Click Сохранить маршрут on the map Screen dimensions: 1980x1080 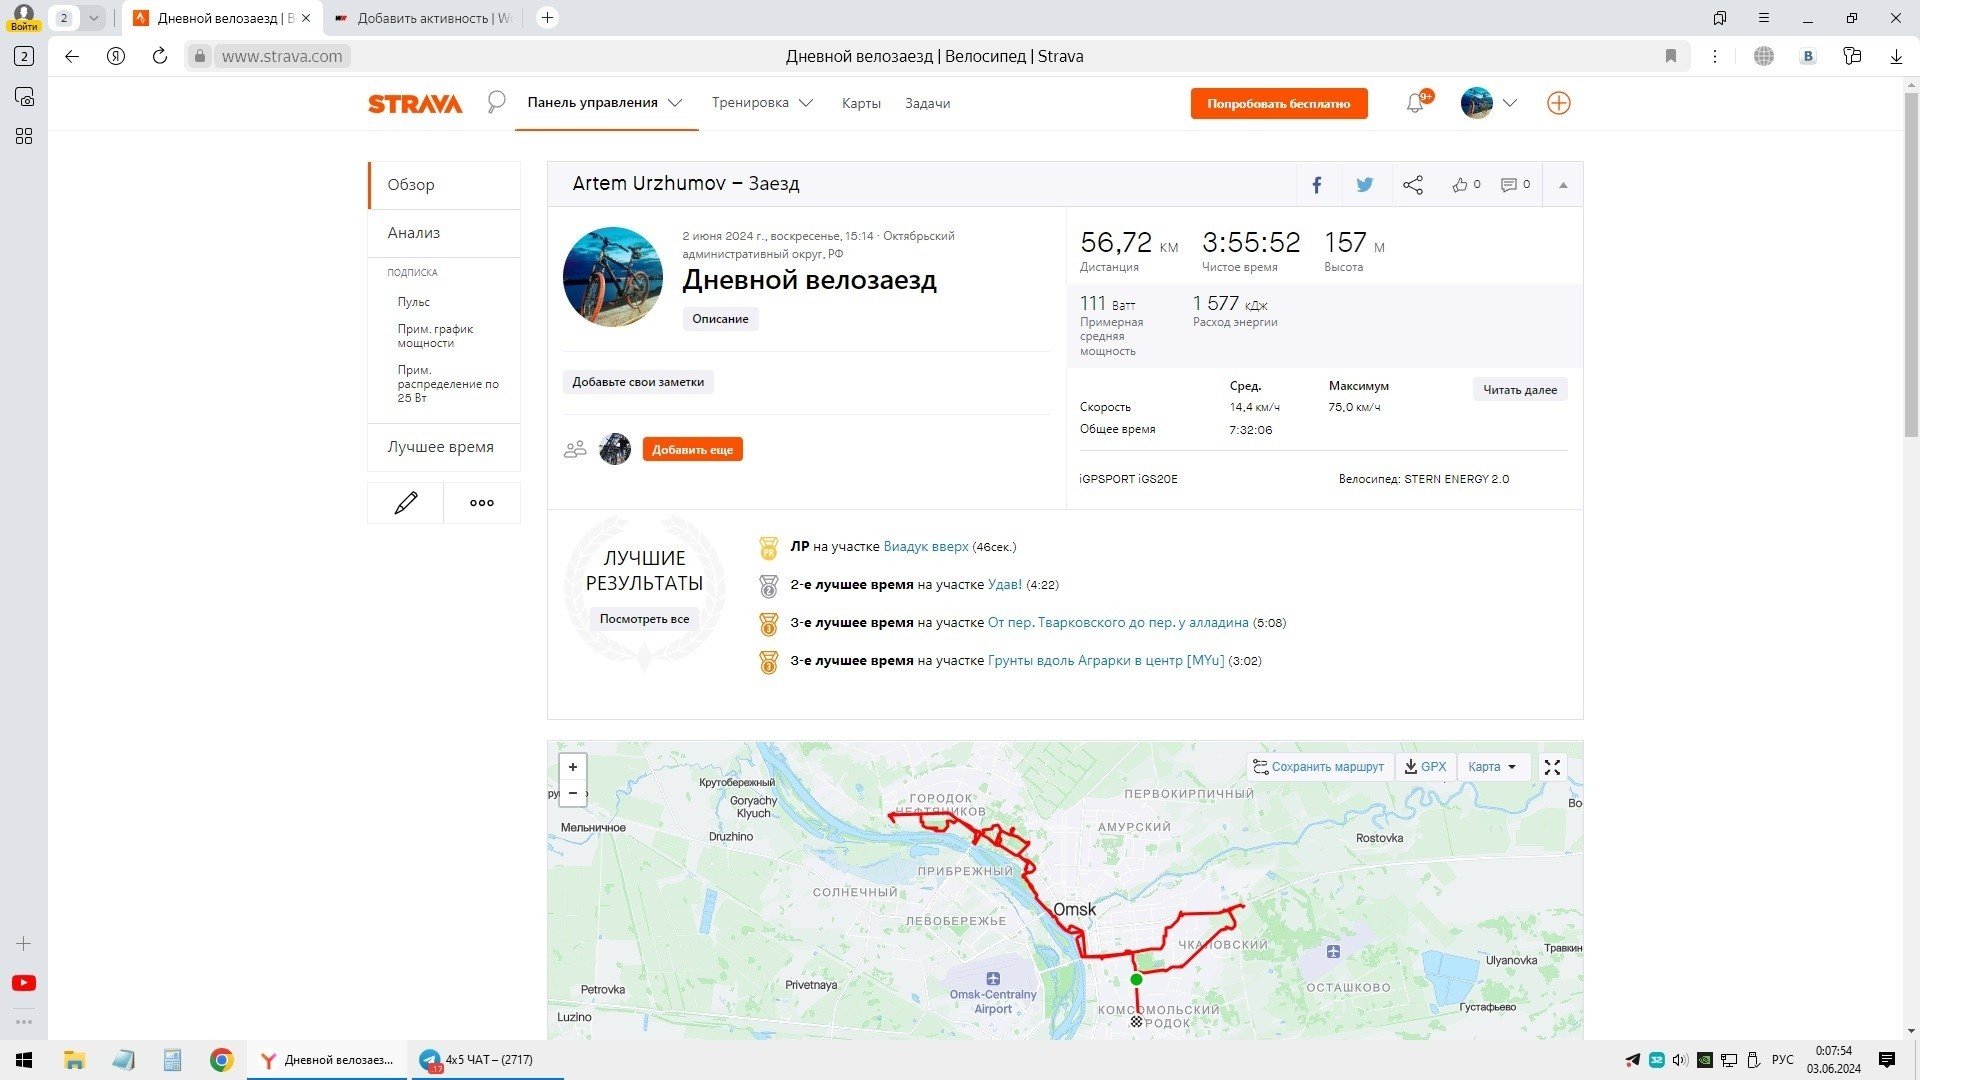click(1319, 767)
